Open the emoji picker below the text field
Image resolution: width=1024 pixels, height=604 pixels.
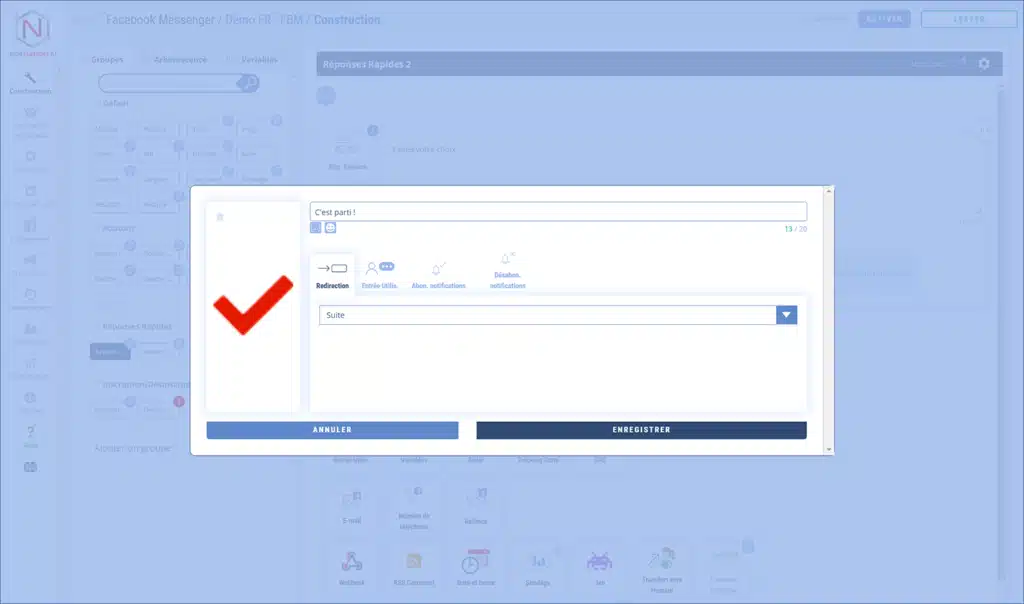point(330,228)
